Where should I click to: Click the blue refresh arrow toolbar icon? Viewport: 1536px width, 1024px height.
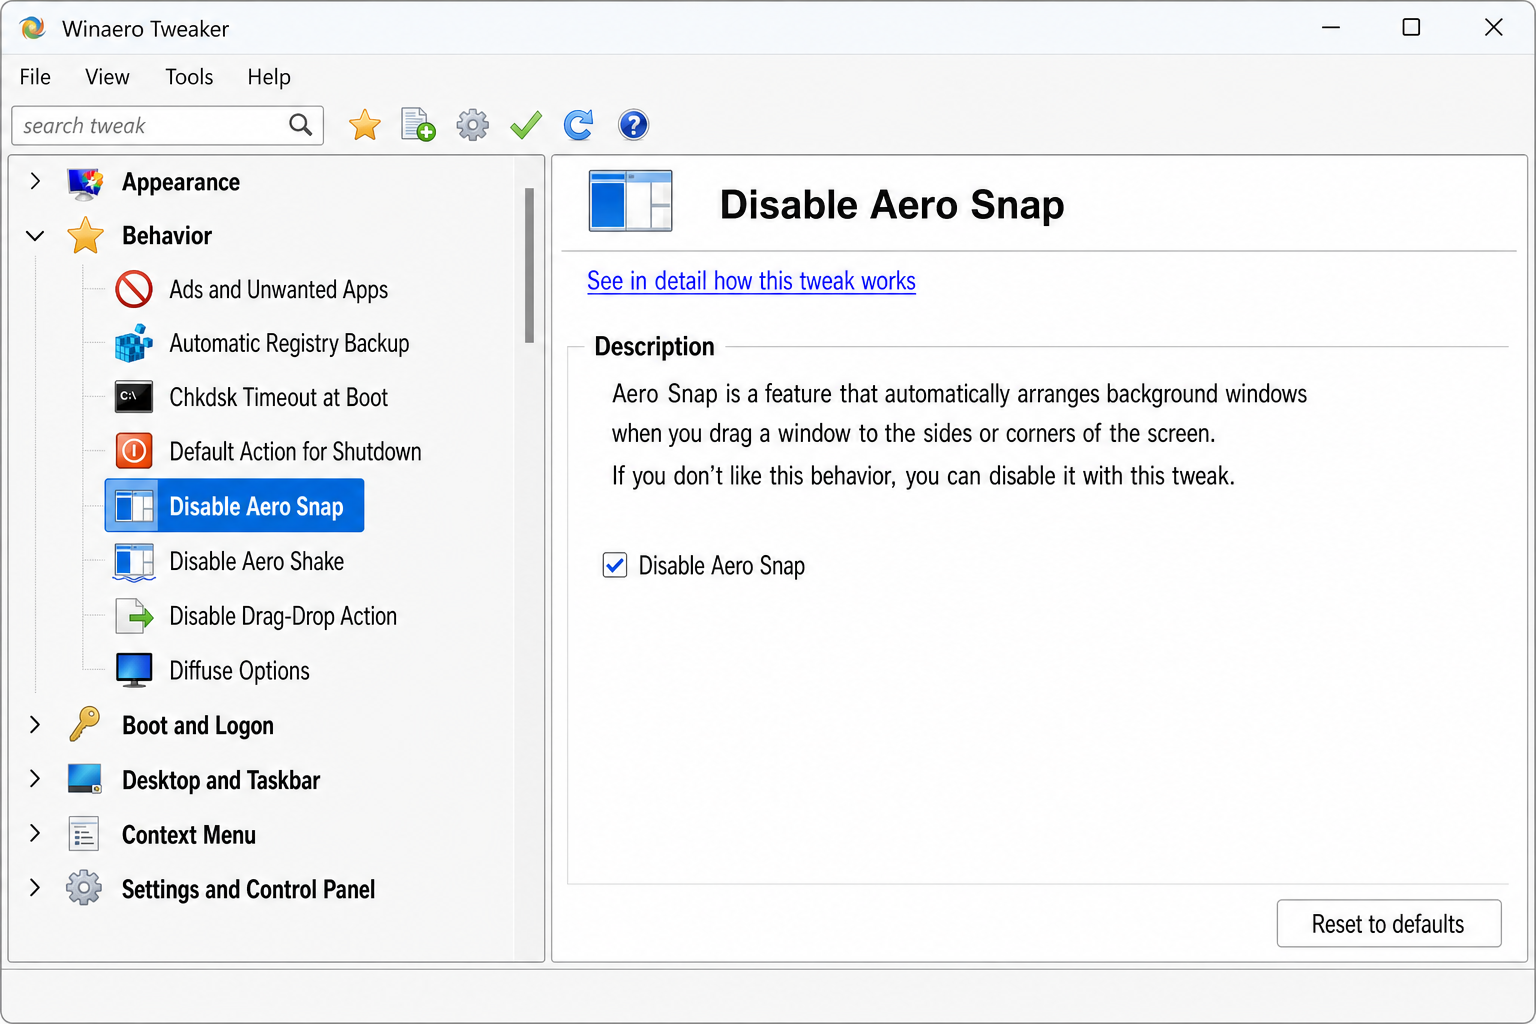[579, 125]
